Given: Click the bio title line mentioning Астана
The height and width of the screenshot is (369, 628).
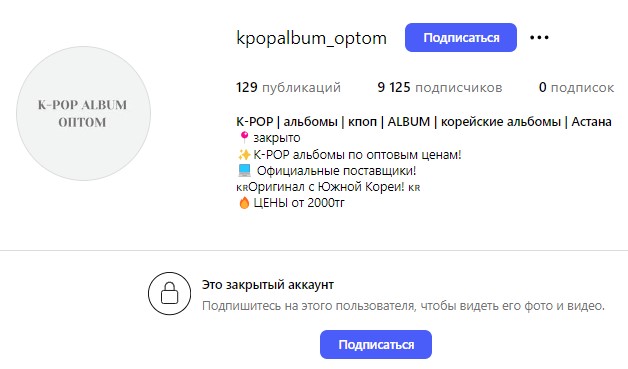Looking at the screenshot, I should pos(424,121).
